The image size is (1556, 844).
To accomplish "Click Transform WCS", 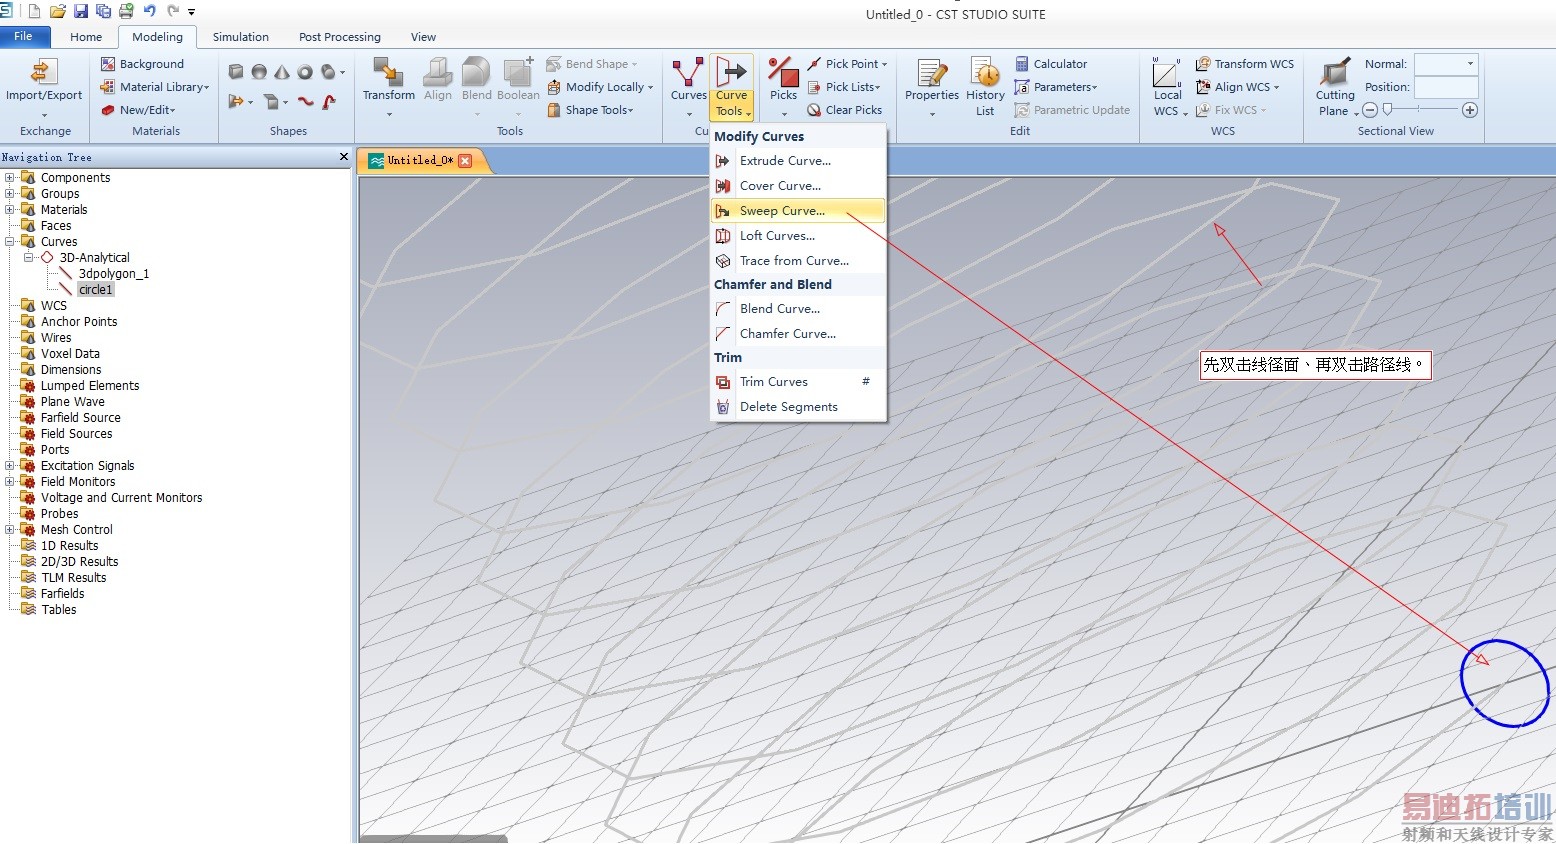I will (x=1245, y=64).
